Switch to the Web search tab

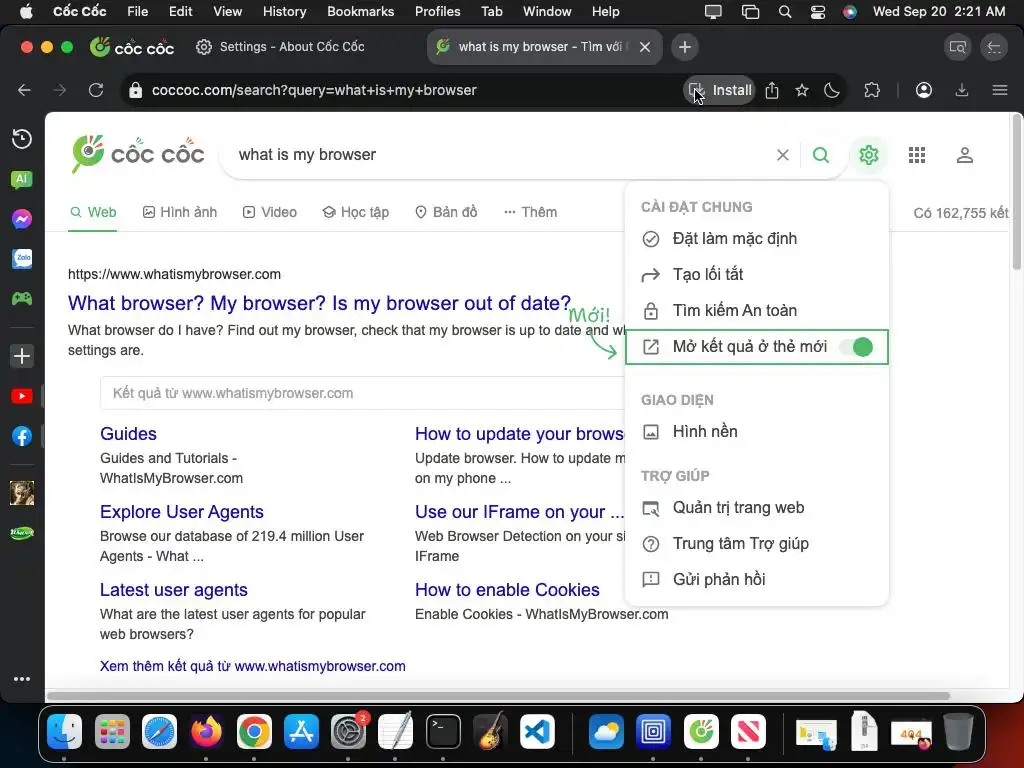tap(93, 212)
